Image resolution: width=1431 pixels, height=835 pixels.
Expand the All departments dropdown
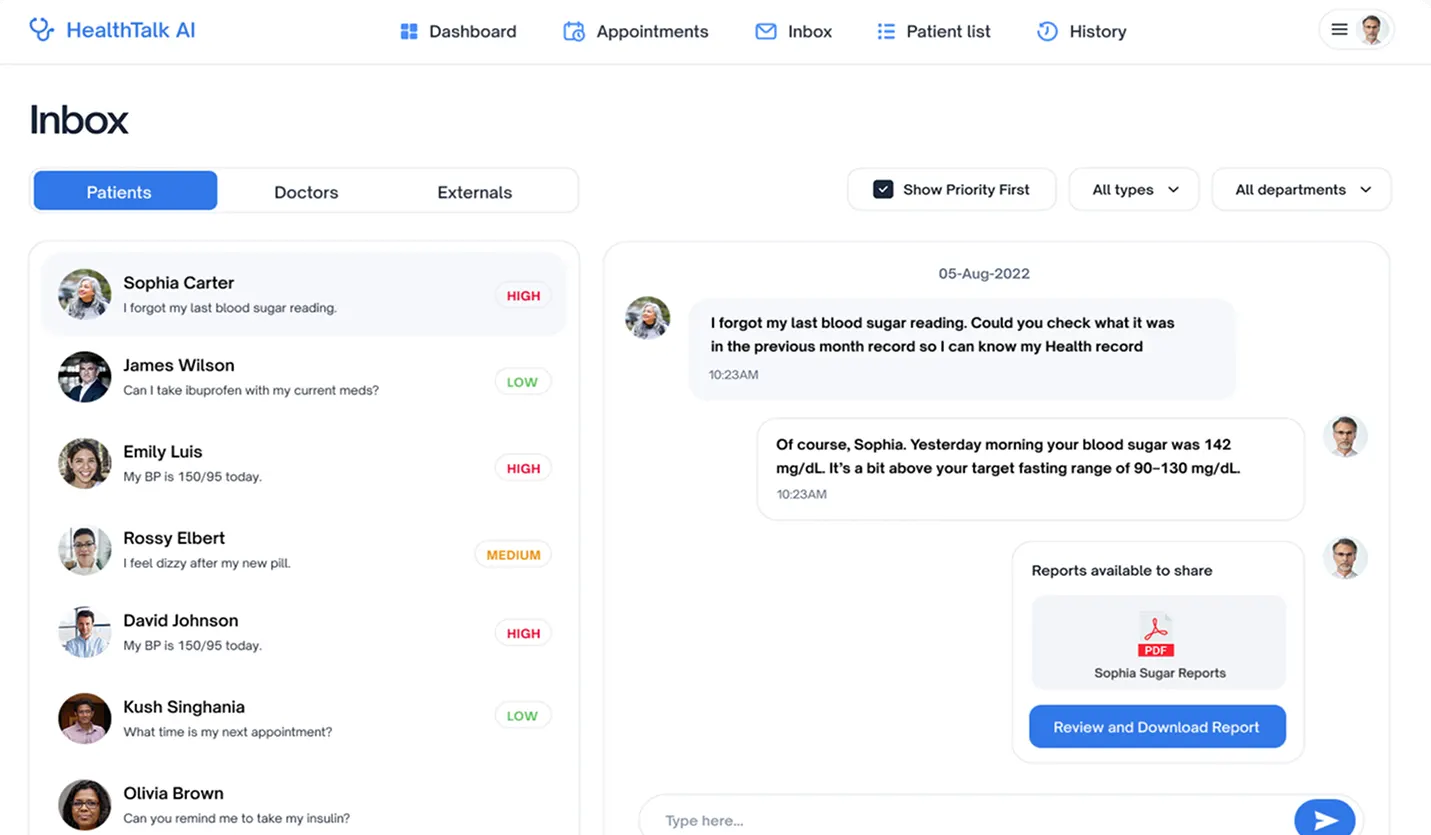click(1300, 189)
